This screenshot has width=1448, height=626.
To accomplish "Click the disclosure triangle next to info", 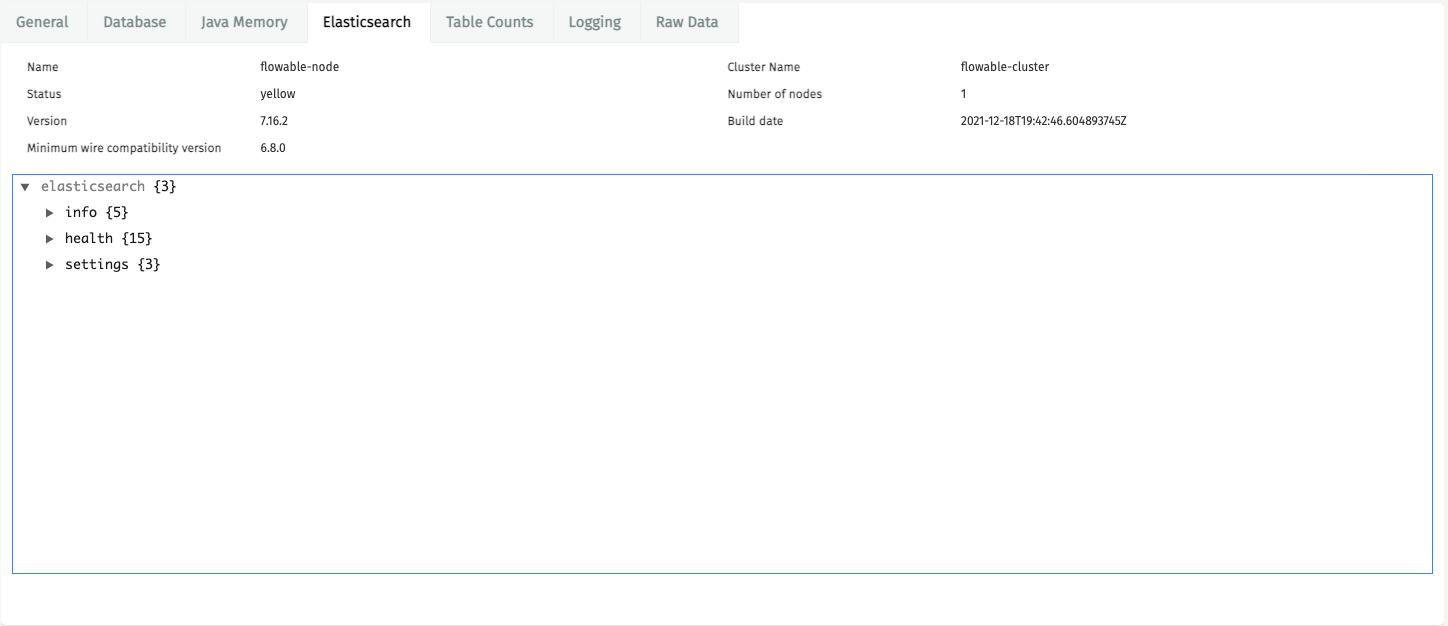I will click(49, 212).
